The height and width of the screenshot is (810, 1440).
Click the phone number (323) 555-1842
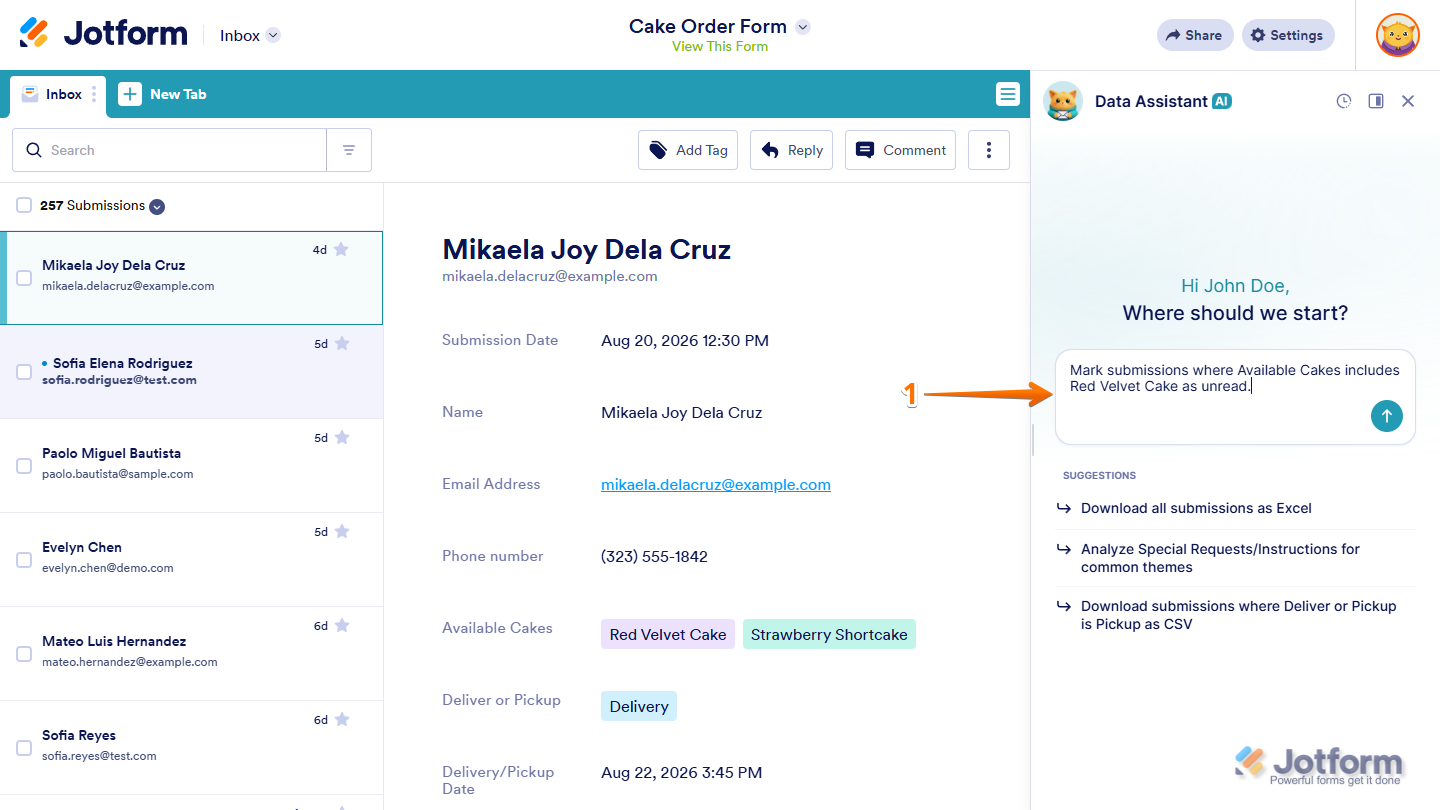654,557
